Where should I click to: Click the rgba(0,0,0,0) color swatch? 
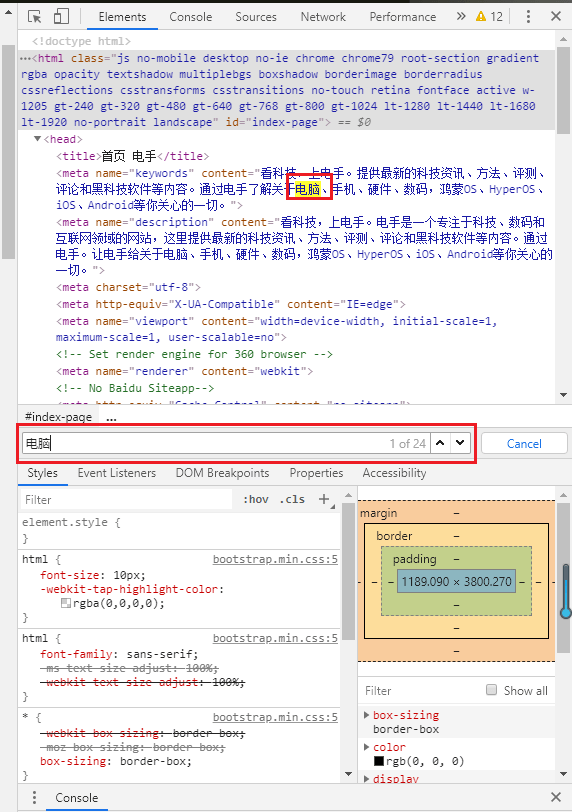(66, 603)
